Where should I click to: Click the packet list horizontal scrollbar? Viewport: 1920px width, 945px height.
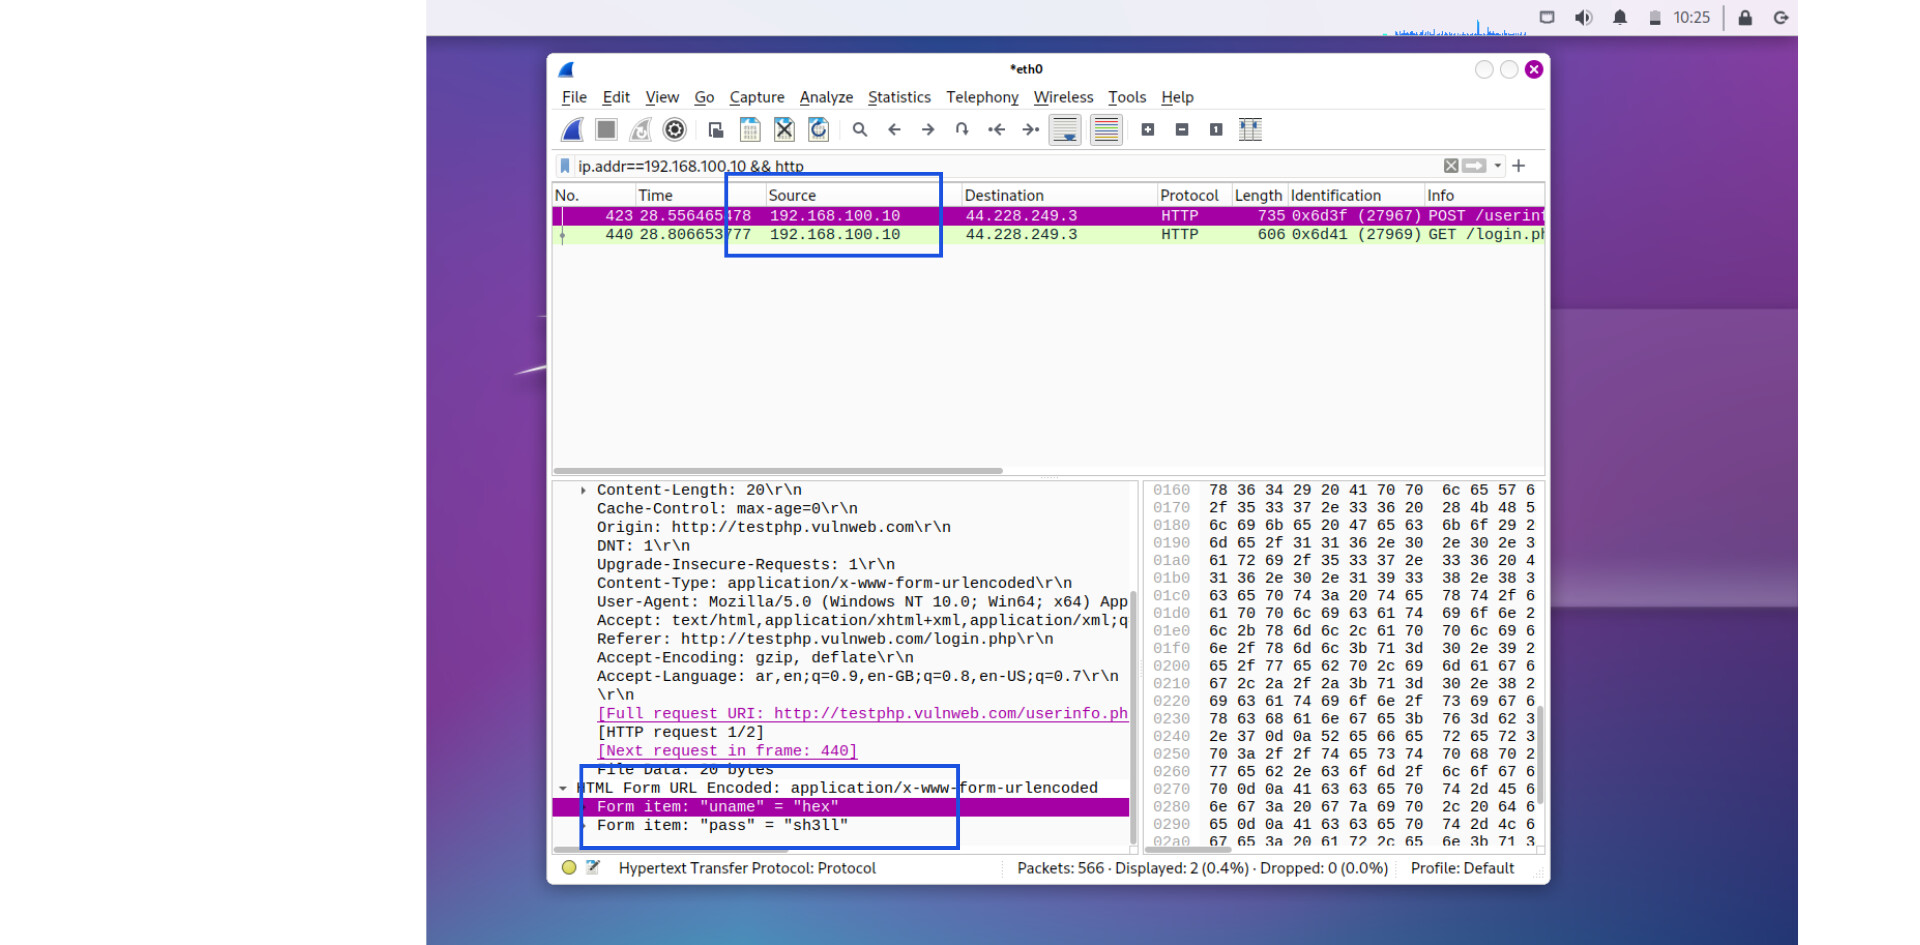pyautogui.click(x=778, y=470)
